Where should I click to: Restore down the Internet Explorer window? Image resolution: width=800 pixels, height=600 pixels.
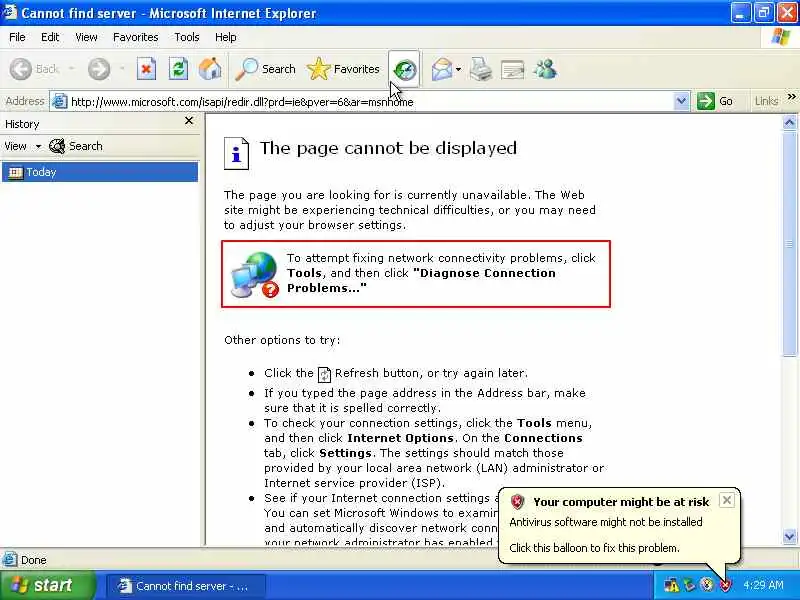point(763,13)
